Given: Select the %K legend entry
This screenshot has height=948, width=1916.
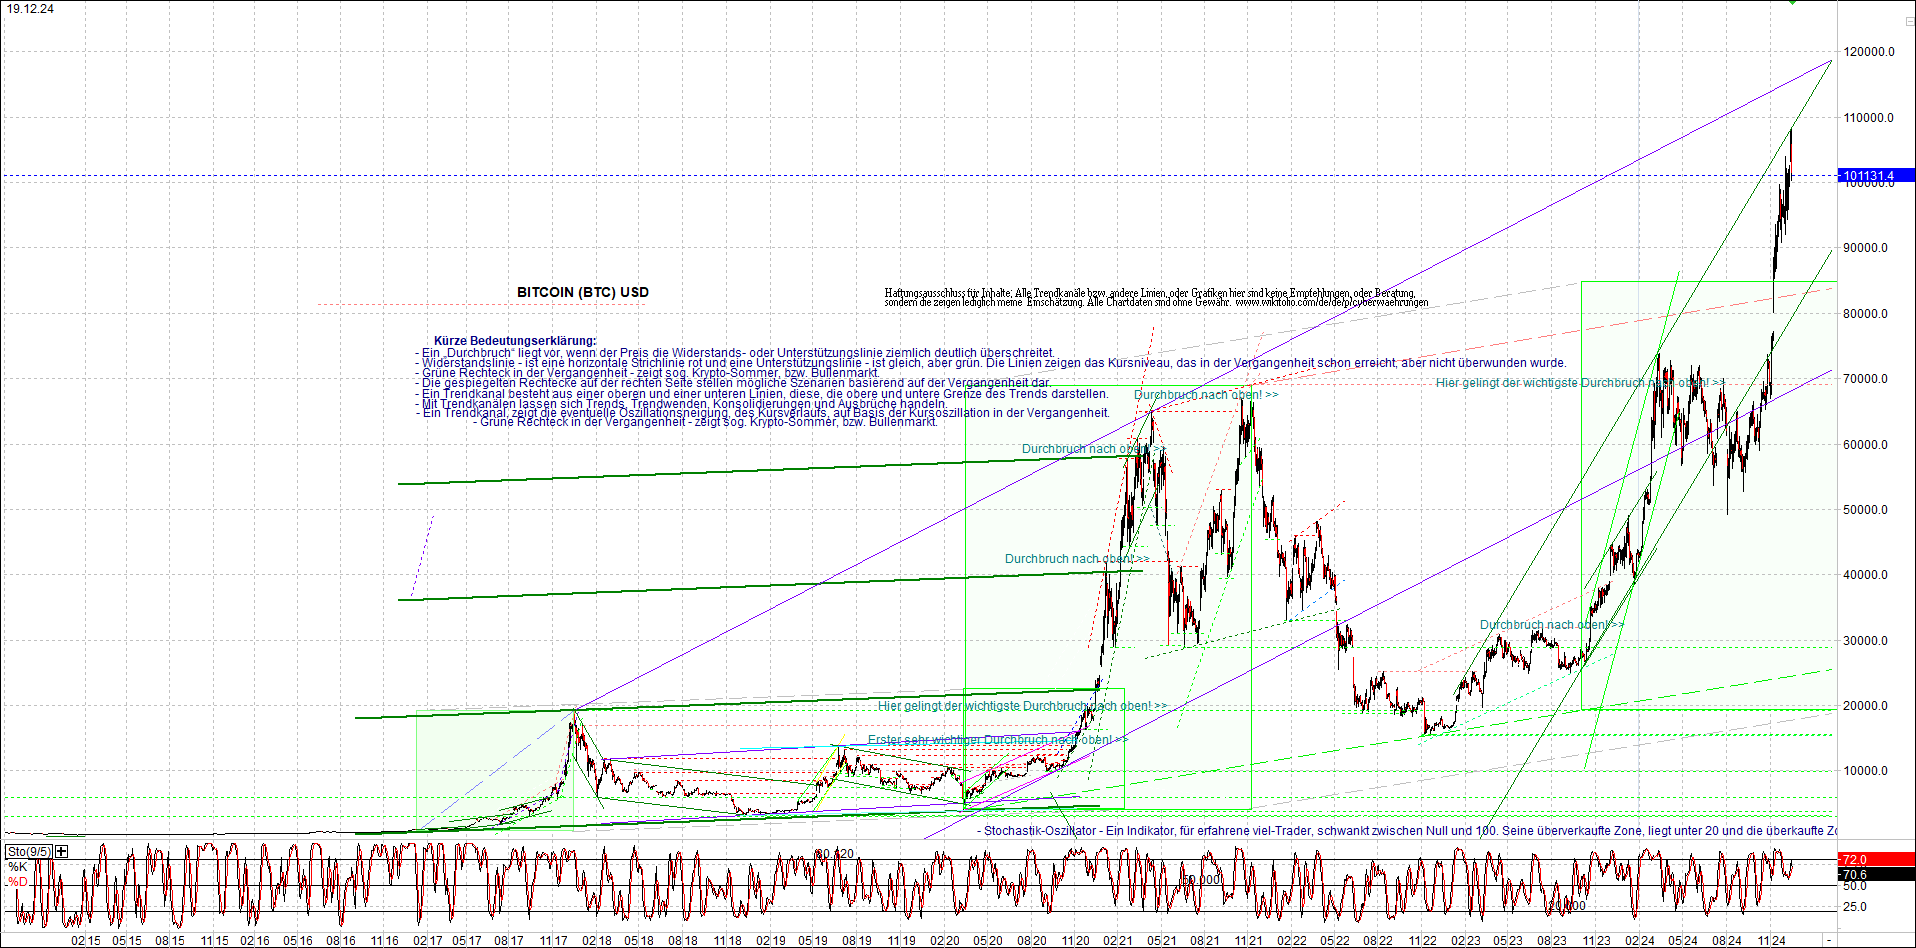Looking at the screenshot, I should pos(18,866).
